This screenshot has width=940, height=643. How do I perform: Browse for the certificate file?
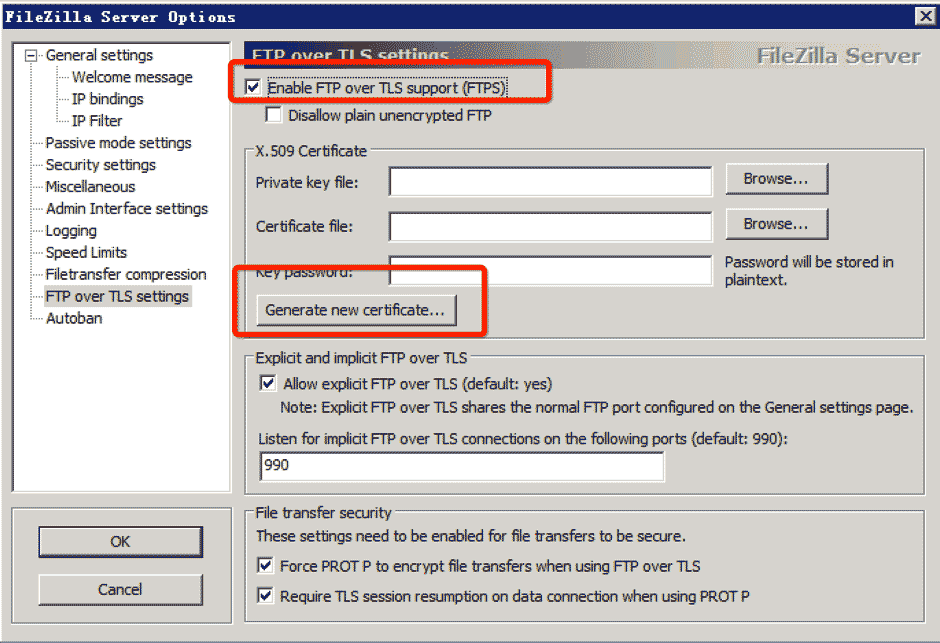click(776, 224)
